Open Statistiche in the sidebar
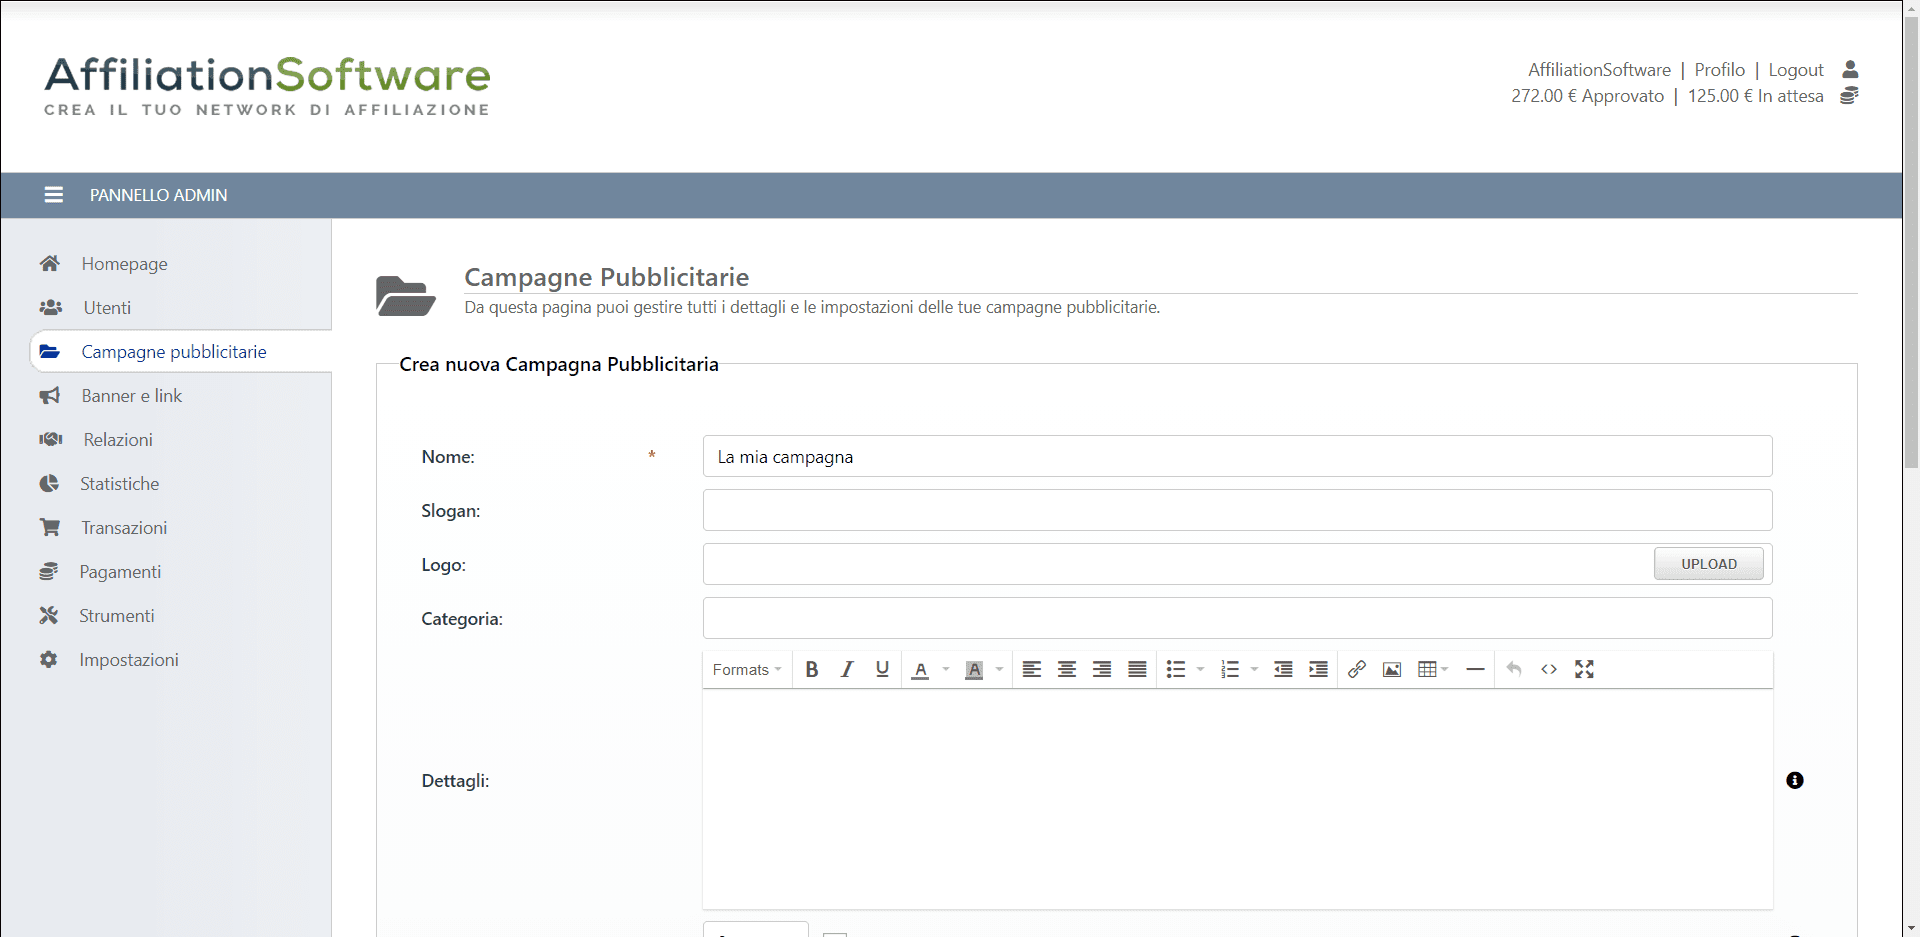Viewport: 1920px width, 937px height. pos(119,484)
